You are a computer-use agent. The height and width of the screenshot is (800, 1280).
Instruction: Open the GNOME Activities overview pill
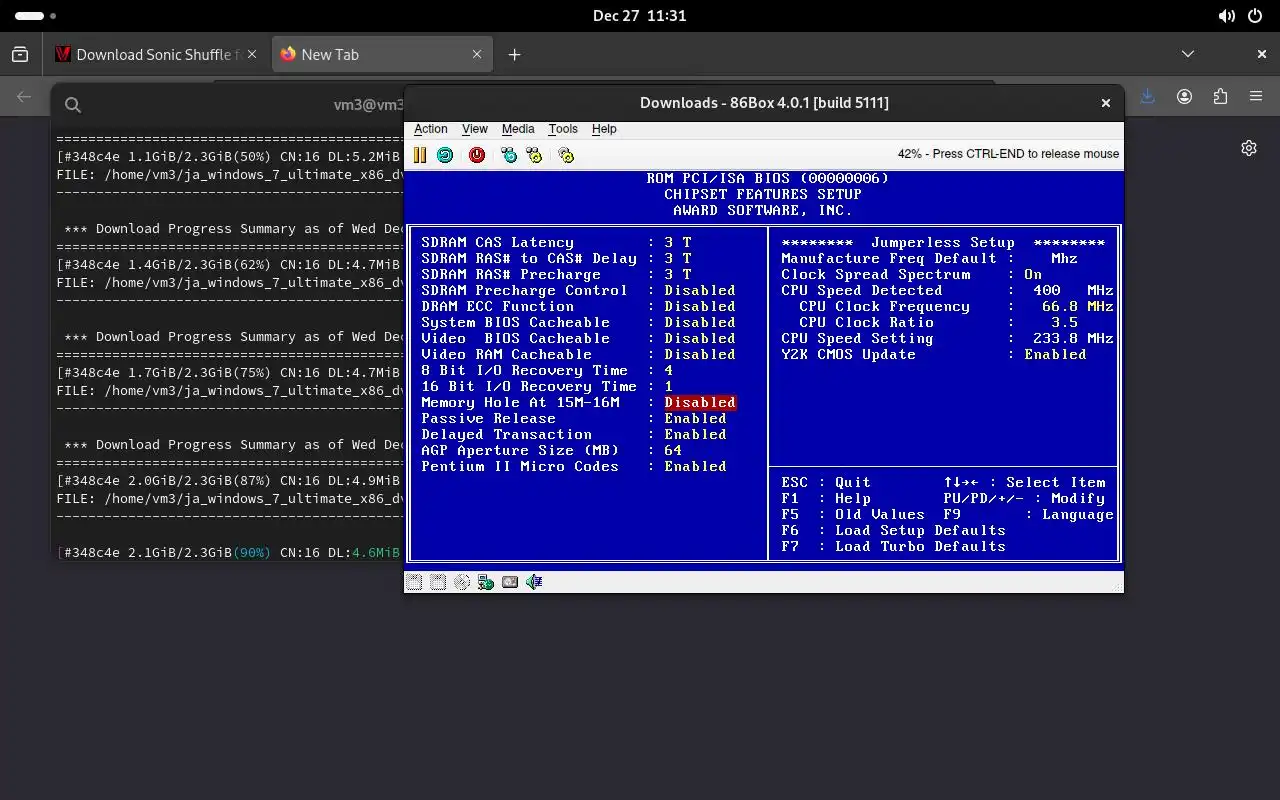click(36, 16)
